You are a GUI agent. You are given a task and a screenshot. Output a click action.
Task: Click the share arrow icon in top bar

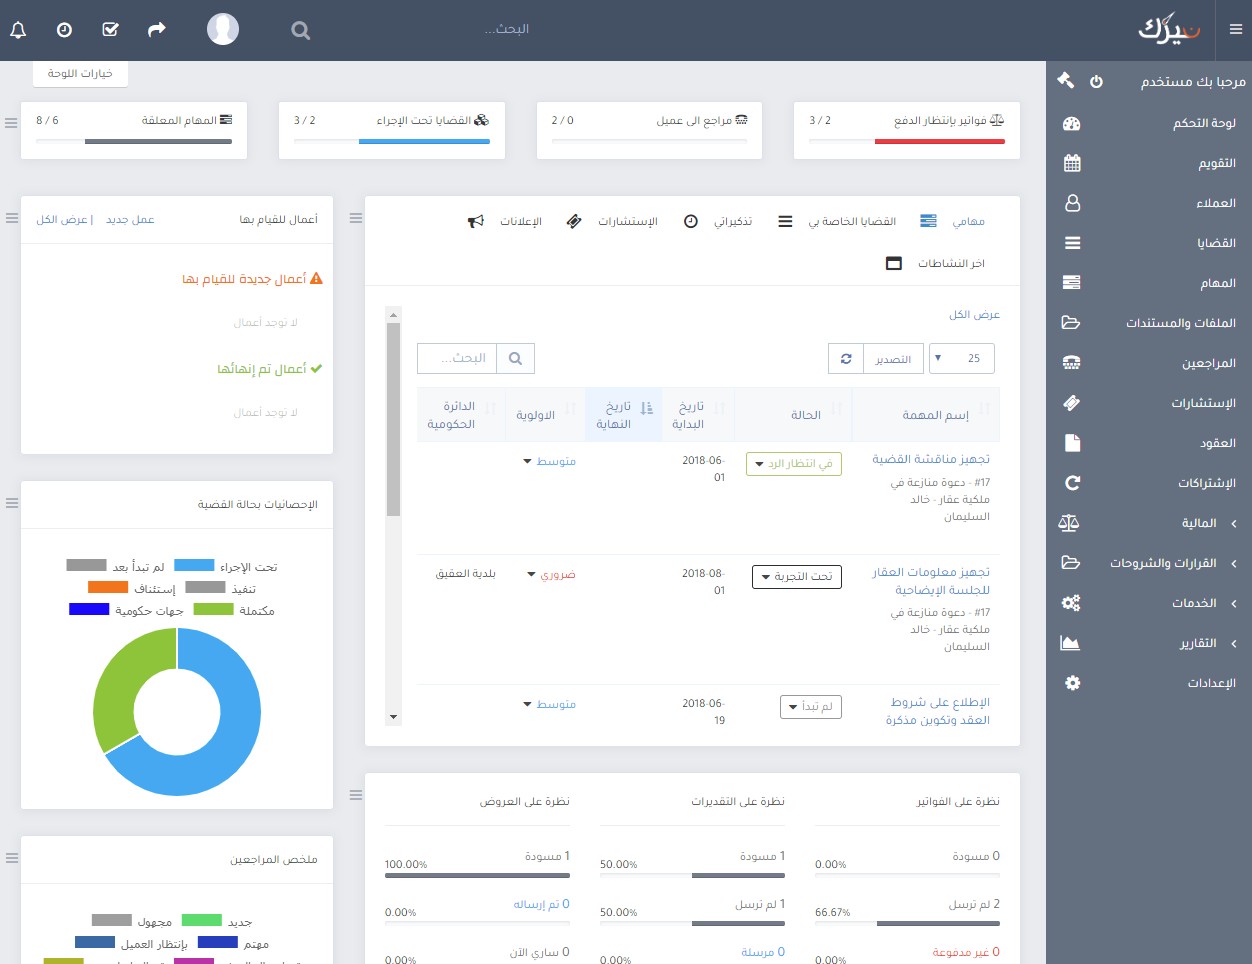157,30
